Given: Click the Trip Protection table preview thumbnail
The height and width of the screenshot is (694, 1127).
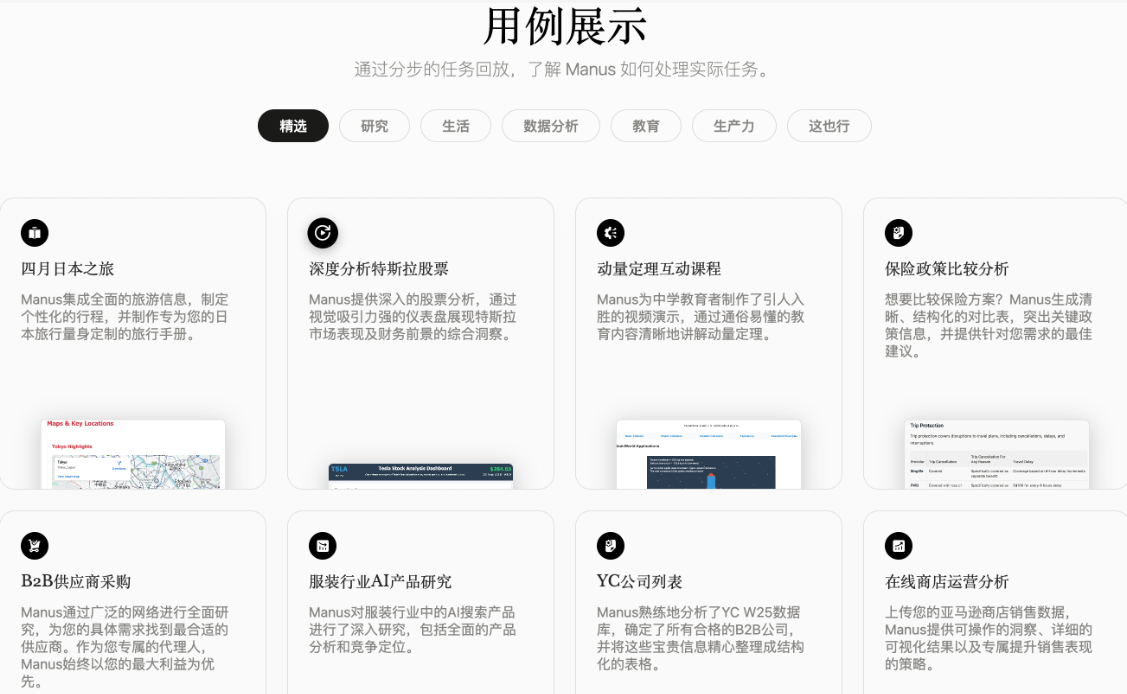Looking at the screenshot, I should click(997, 454).
